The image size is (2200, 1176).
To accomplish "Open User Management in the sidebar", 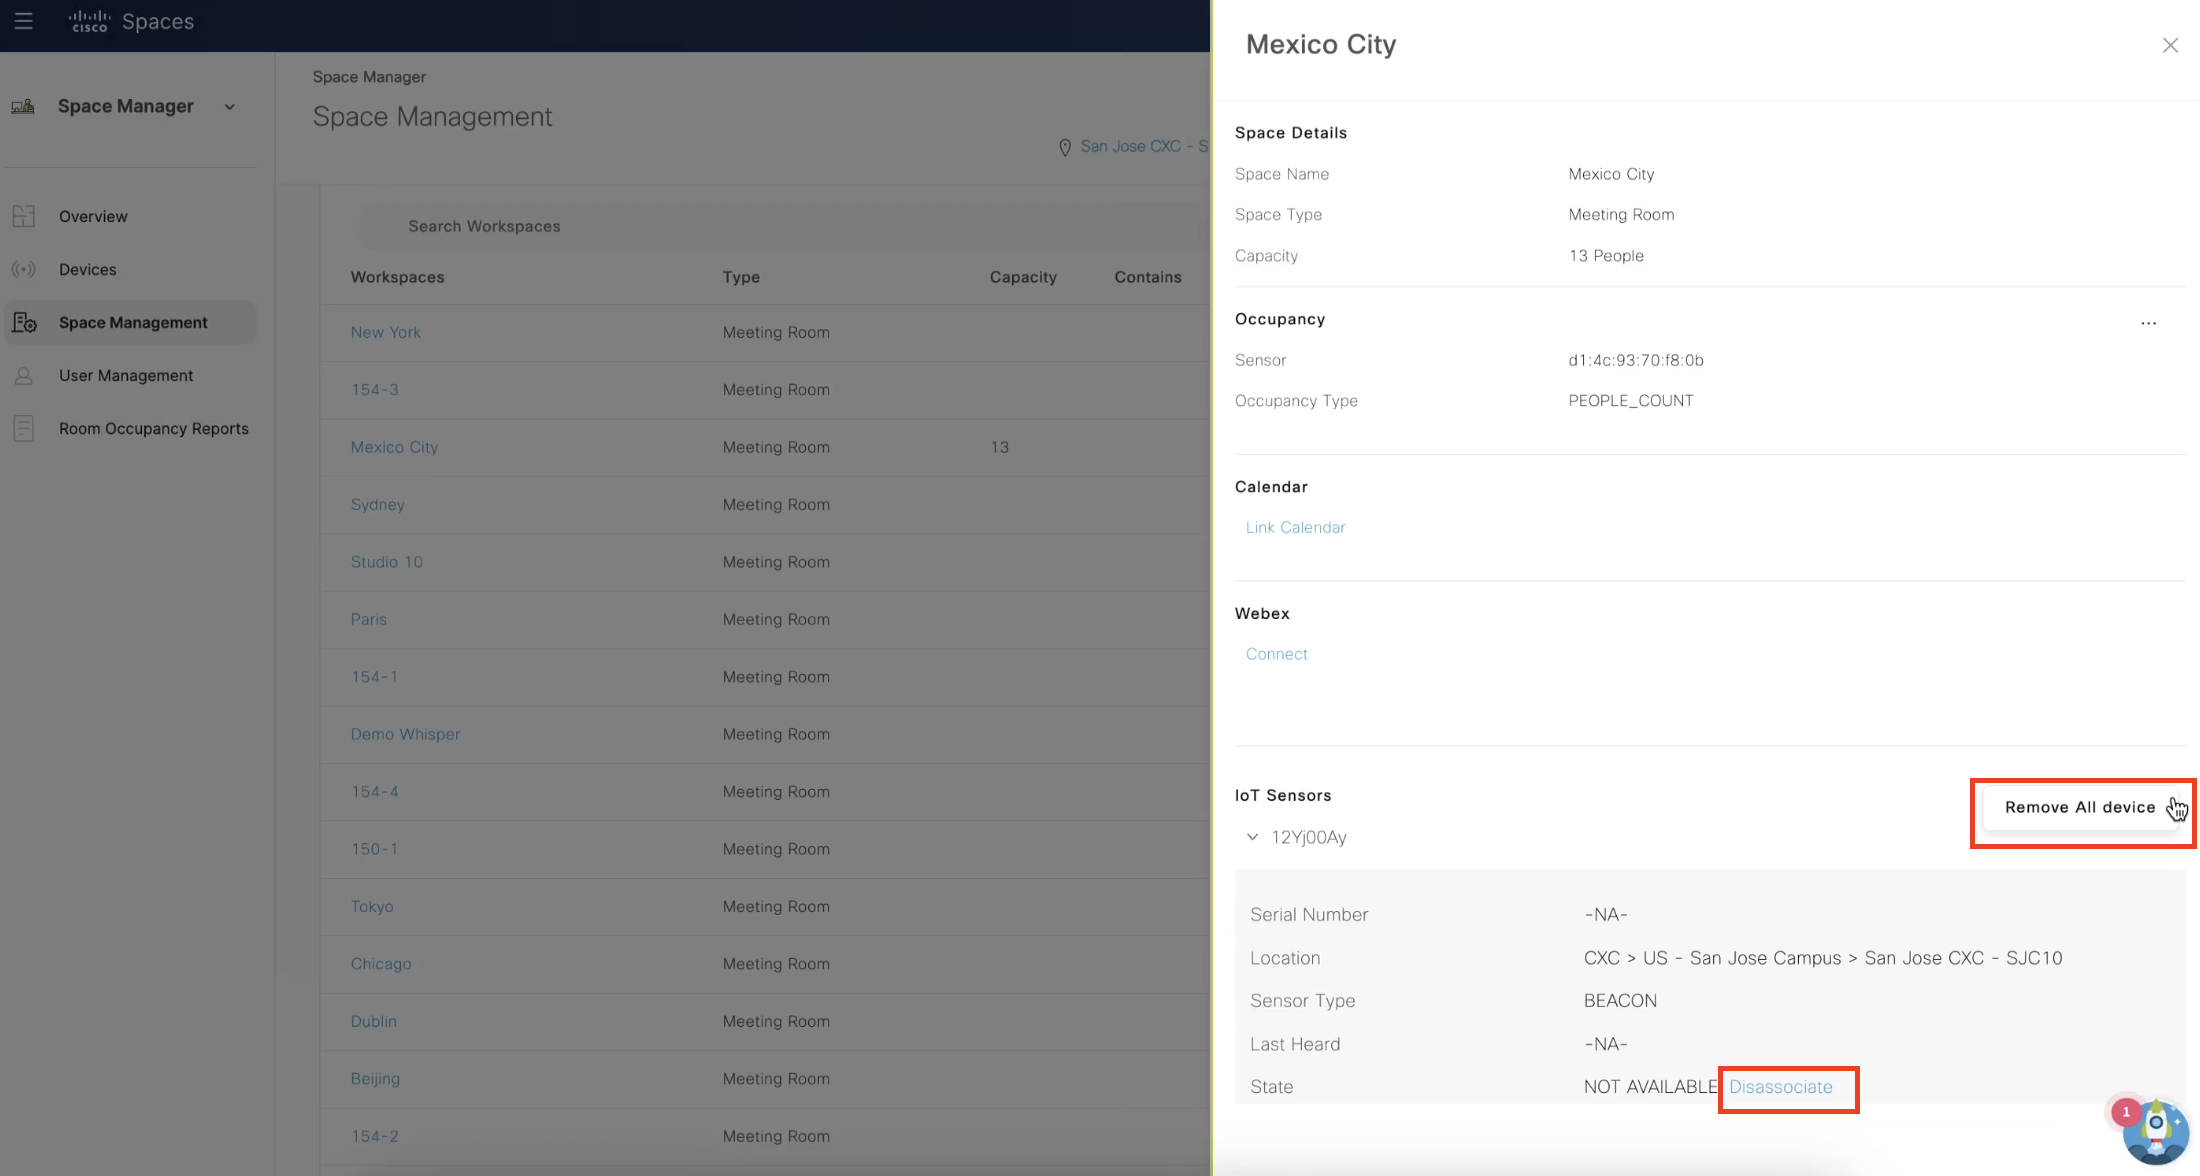I will (126, 376).
